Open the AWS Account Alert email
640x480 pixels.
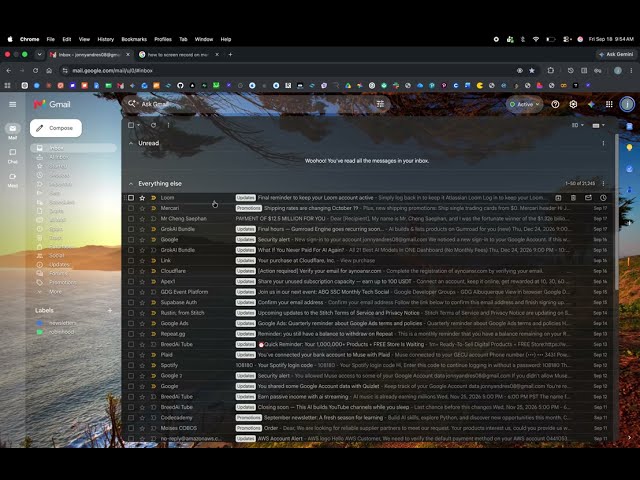coord(367,439)
